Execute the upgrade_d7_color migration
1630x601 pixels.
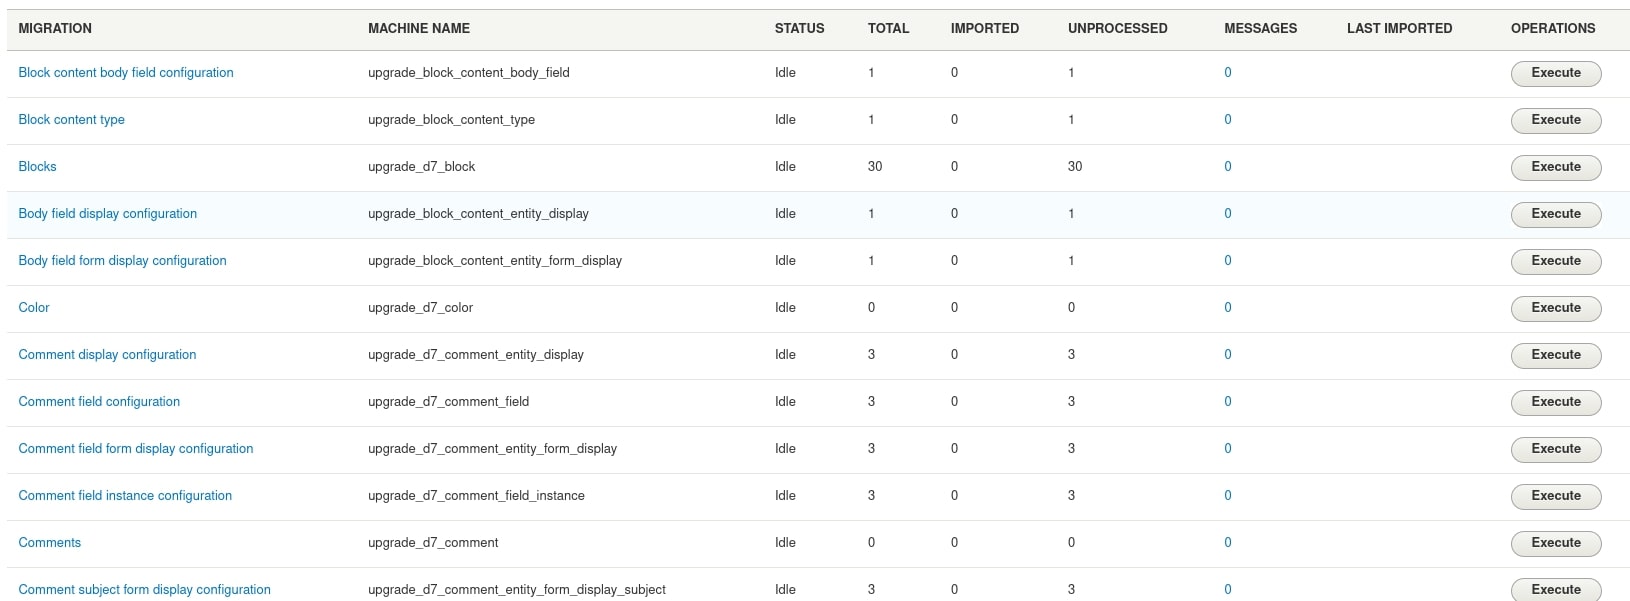pos(1556,308)
